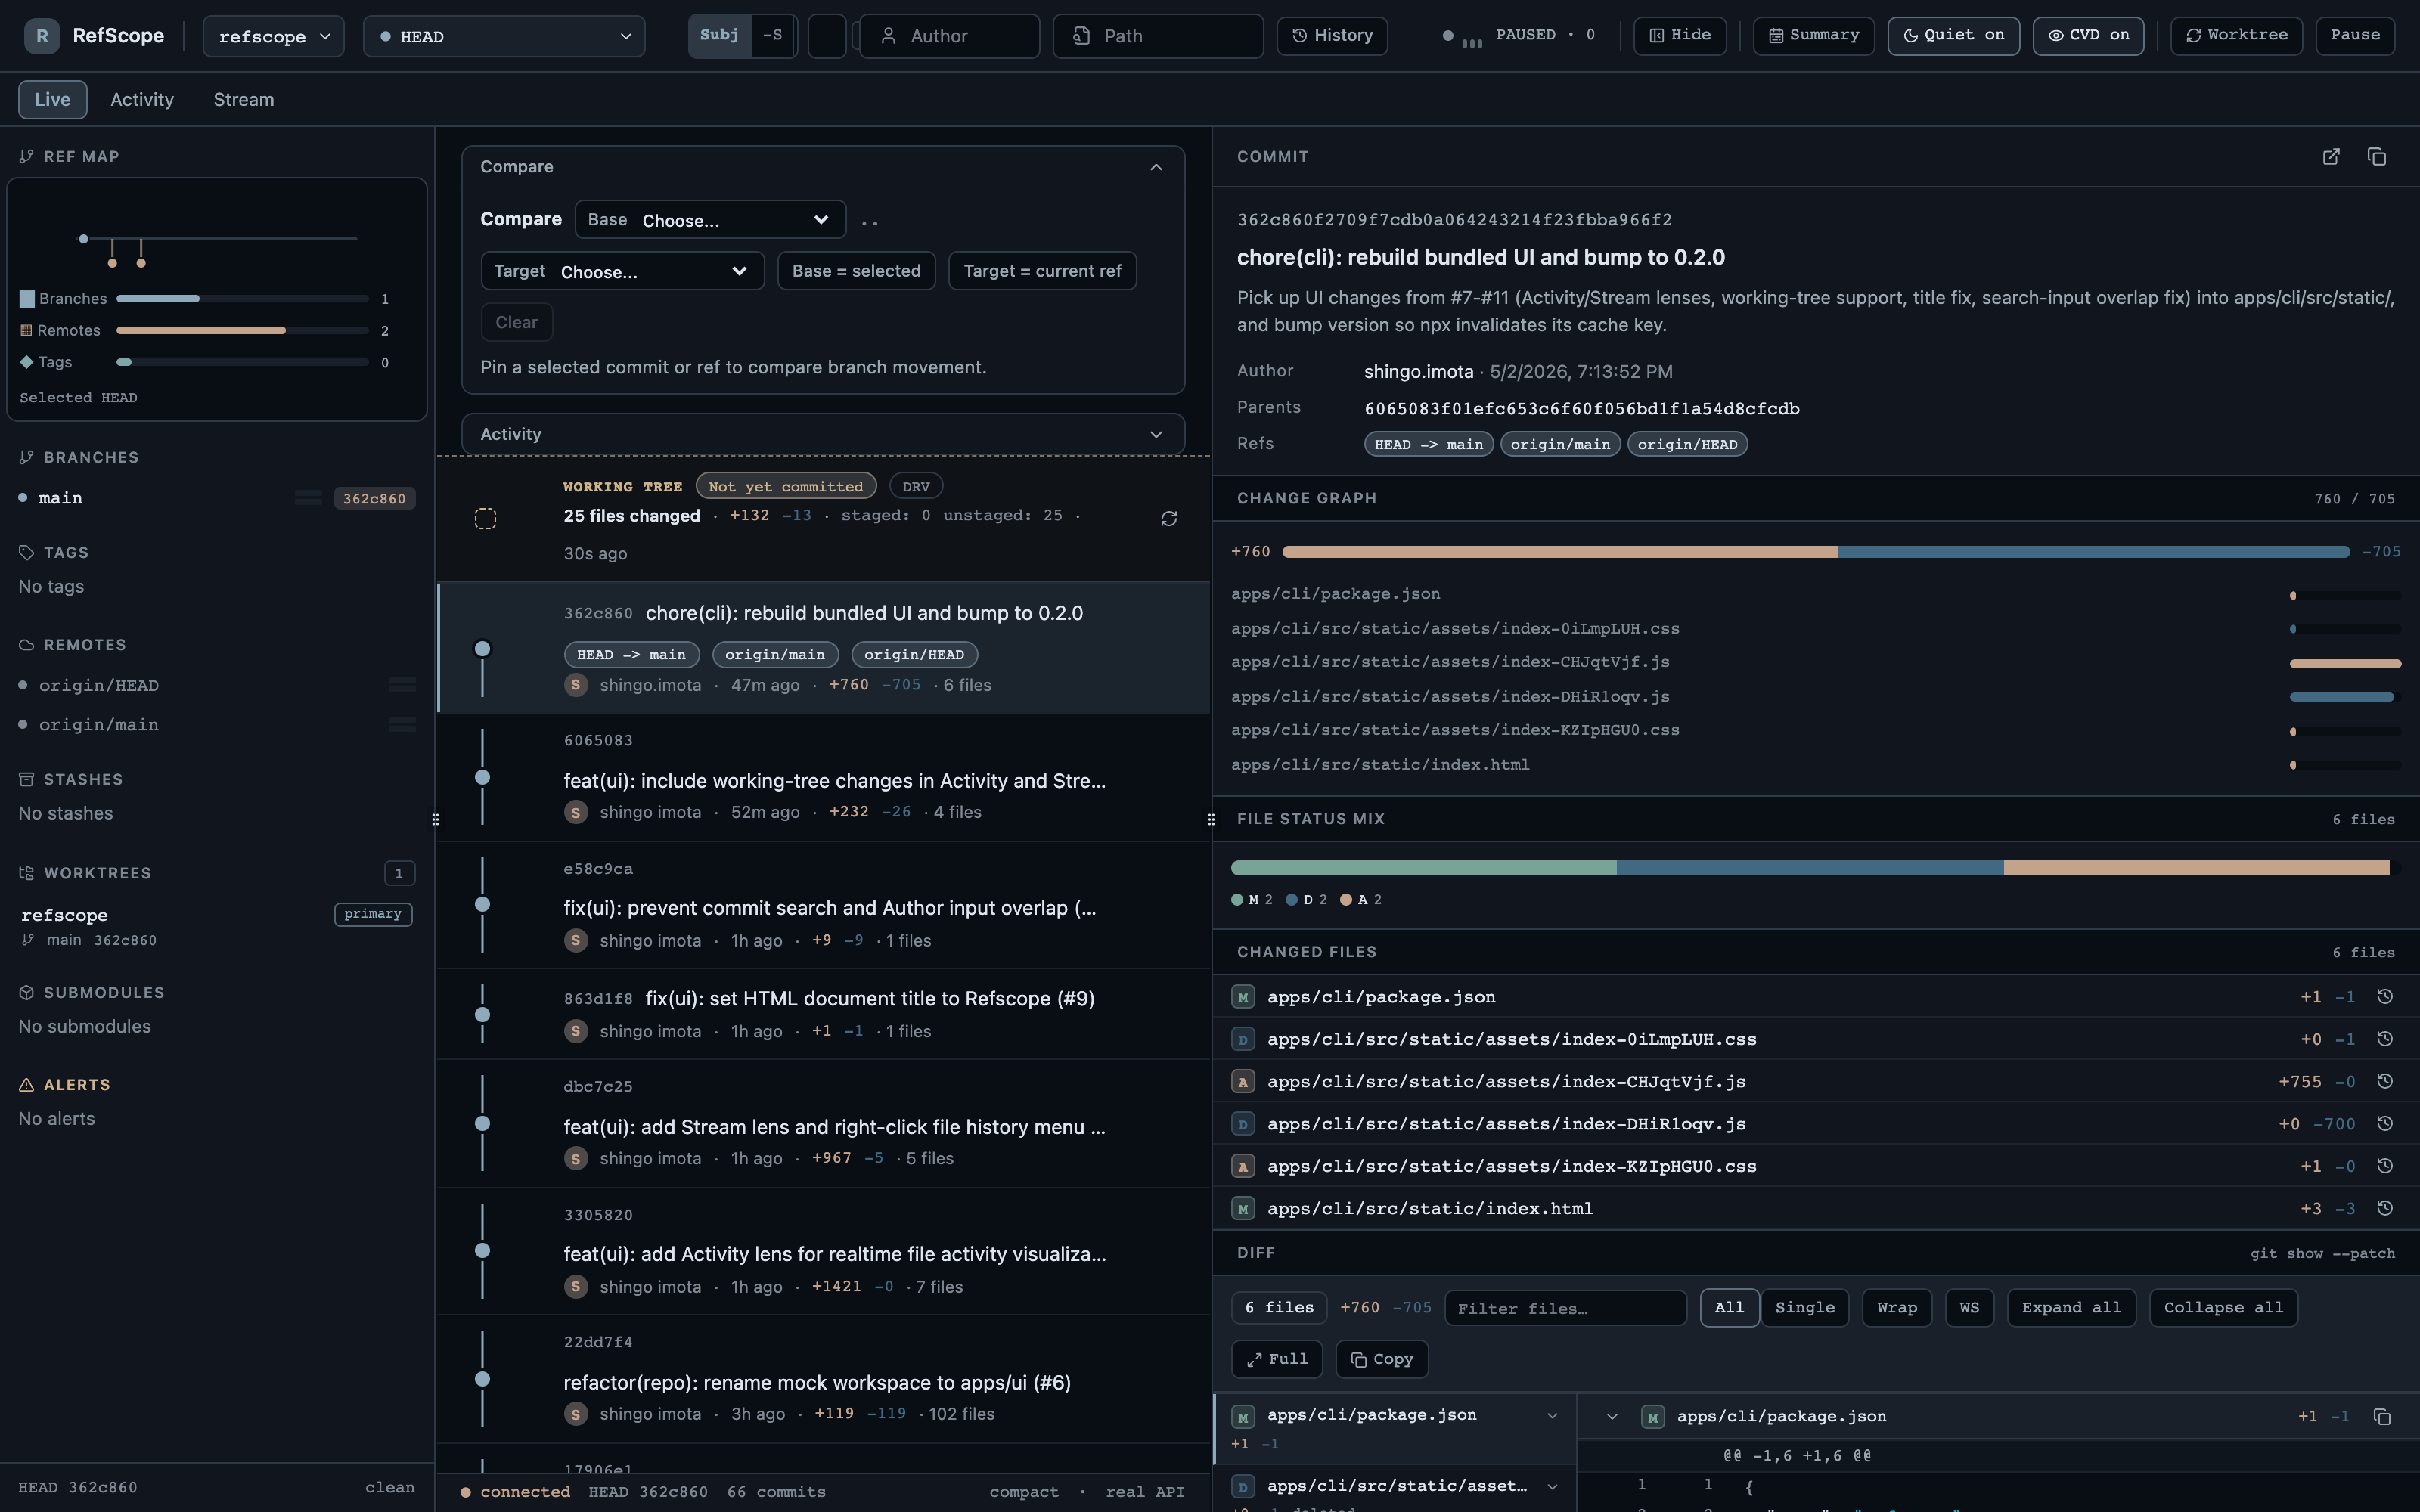
Task: Refresh the working tree status
Action: [1168, 518]
